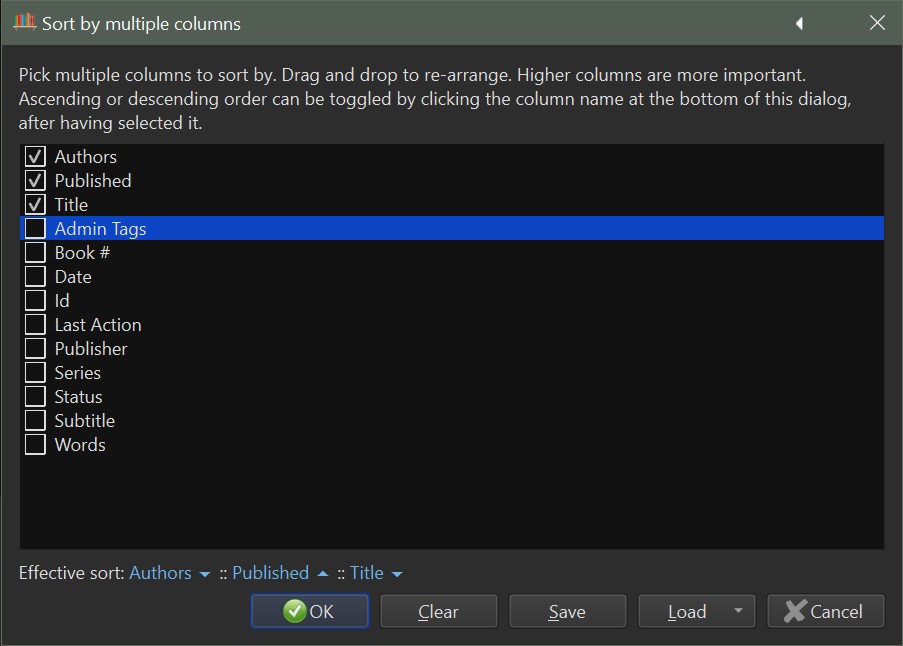Click the Cancel button with X icon
Screen dimensions: 903x646
(825, 611)
